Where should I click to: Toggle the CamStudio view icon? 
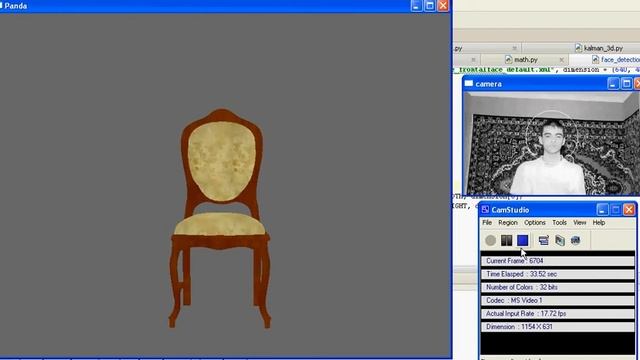click(543, 240)
